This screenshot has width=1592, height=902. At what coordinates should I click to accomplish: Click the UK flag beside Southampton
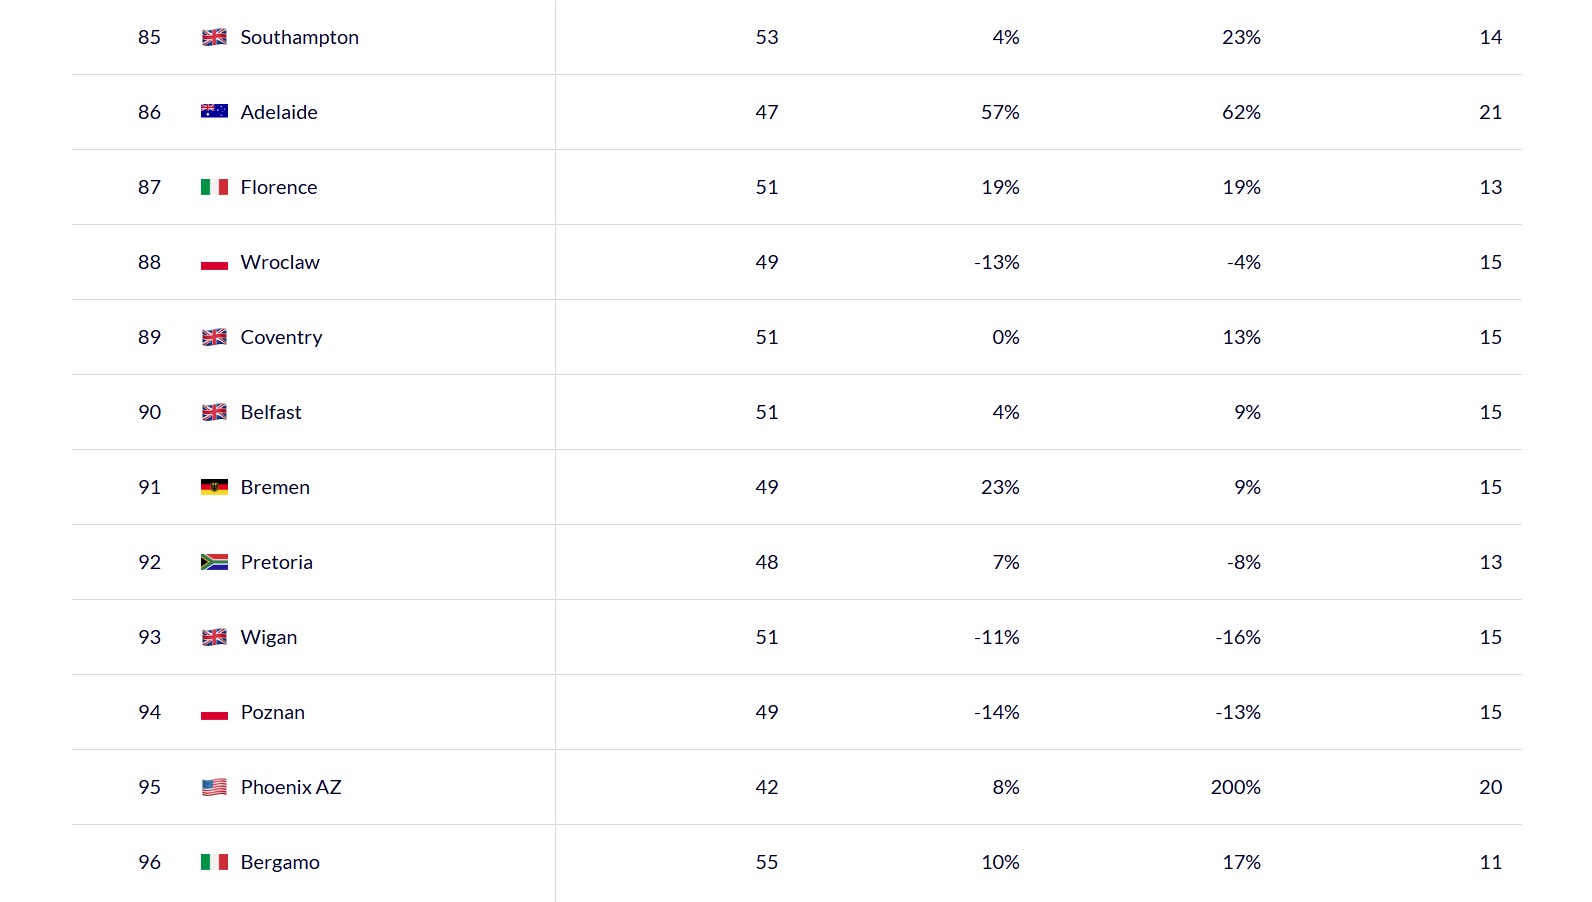[x=214, y=37]
